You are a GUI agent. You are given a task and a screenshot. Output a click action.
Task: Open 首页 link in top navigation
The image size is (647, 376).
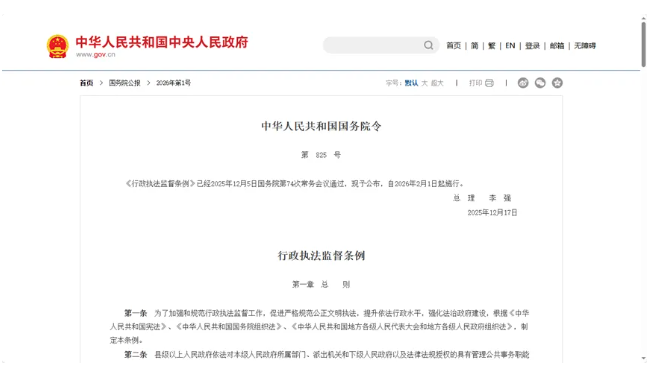(x=453, y=45)
